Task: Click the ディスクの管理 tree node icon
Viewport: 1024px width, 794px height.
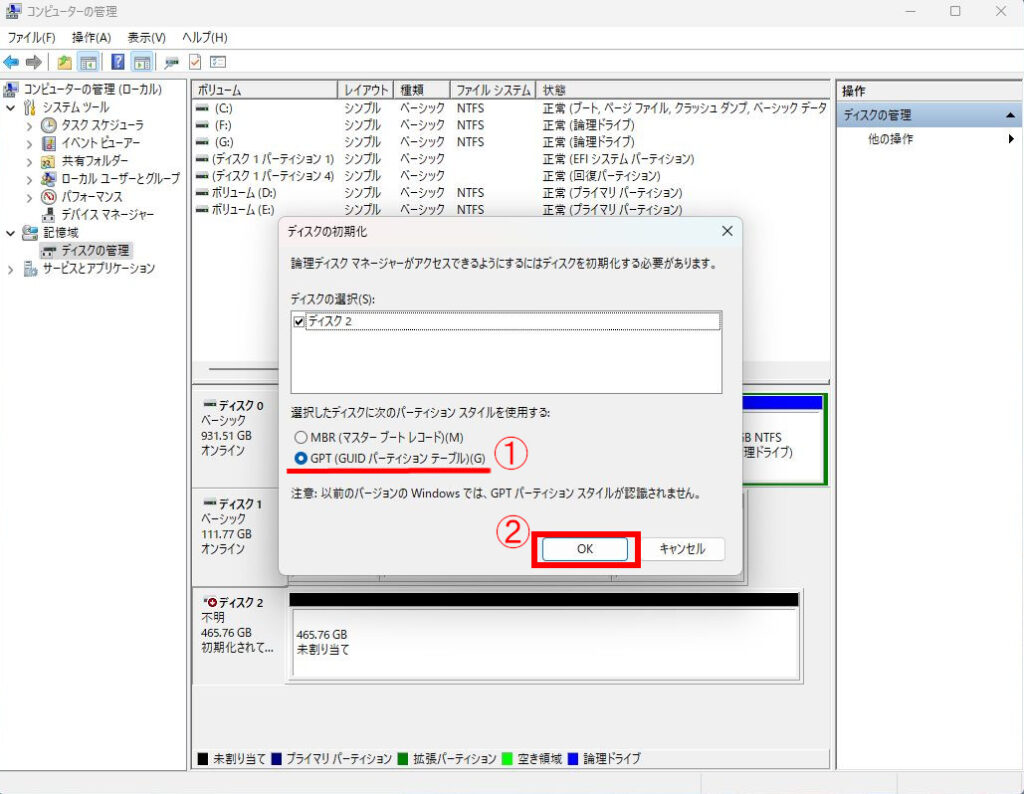Action: [49, 251]
